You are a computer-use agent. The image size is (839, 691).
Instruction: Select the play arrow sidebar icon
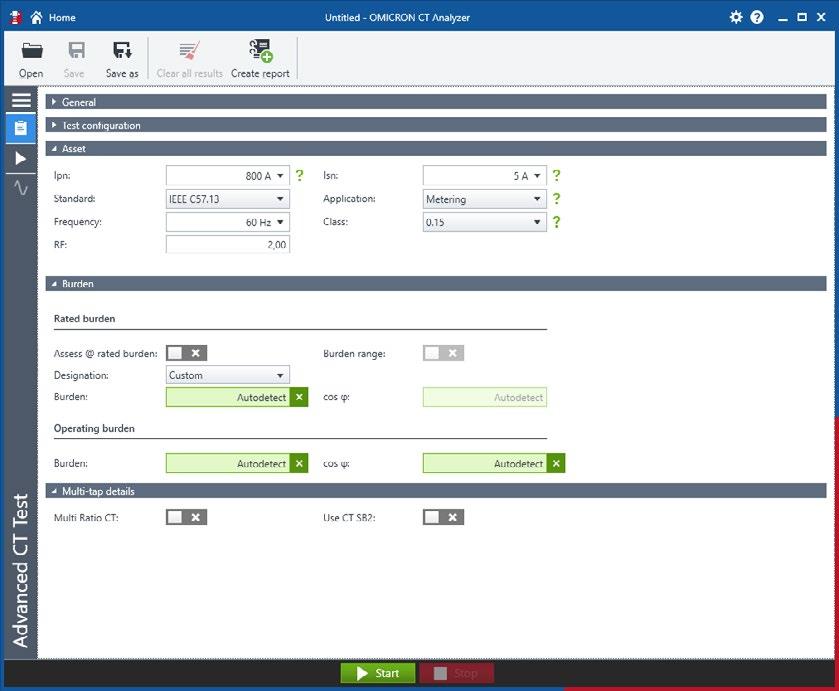(21, 158)
